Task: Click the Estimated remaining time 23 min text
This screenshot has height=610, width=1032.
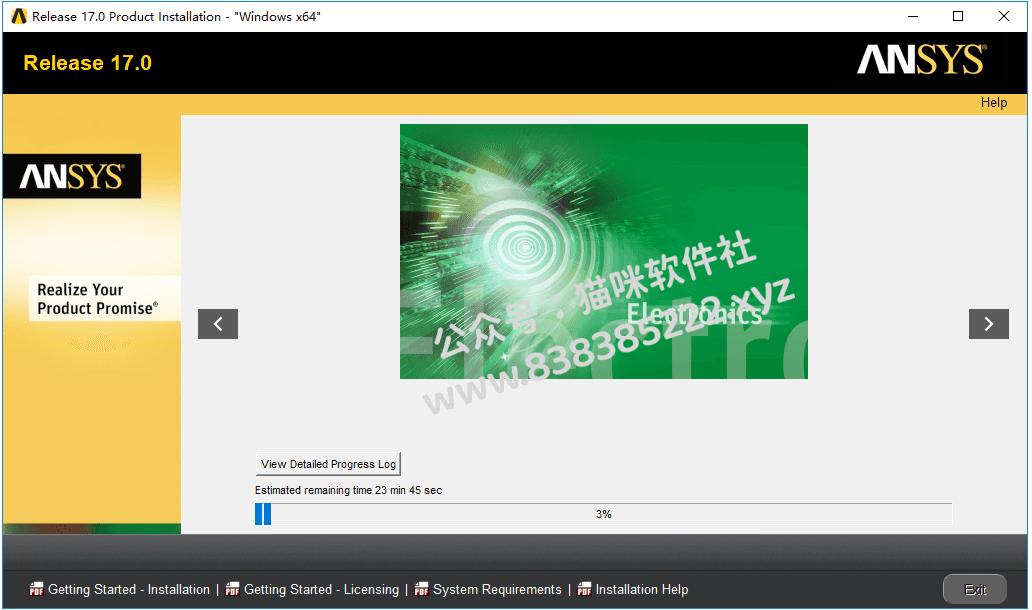Action: (348, 490)
